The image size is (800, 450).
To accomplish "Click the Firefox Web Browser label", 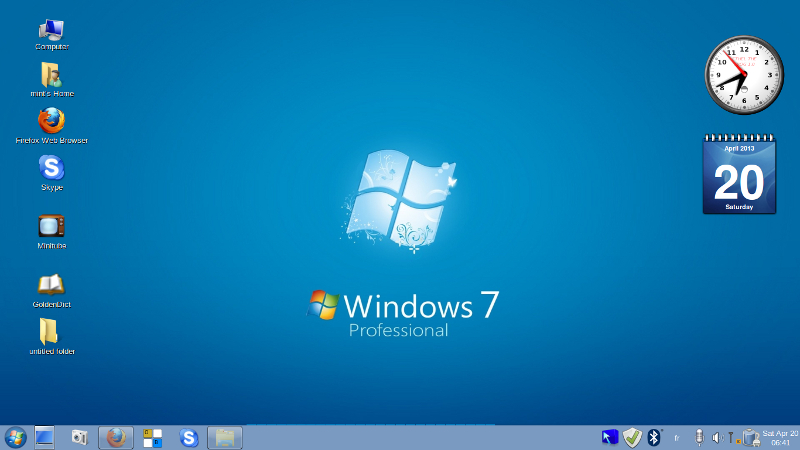I will (x=52, y=140).
